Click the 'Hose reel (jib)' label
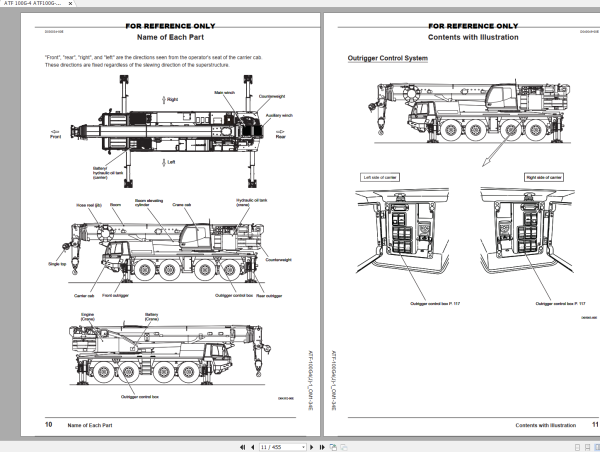This screenshot has height=452, width=600. tap(89, 205)
